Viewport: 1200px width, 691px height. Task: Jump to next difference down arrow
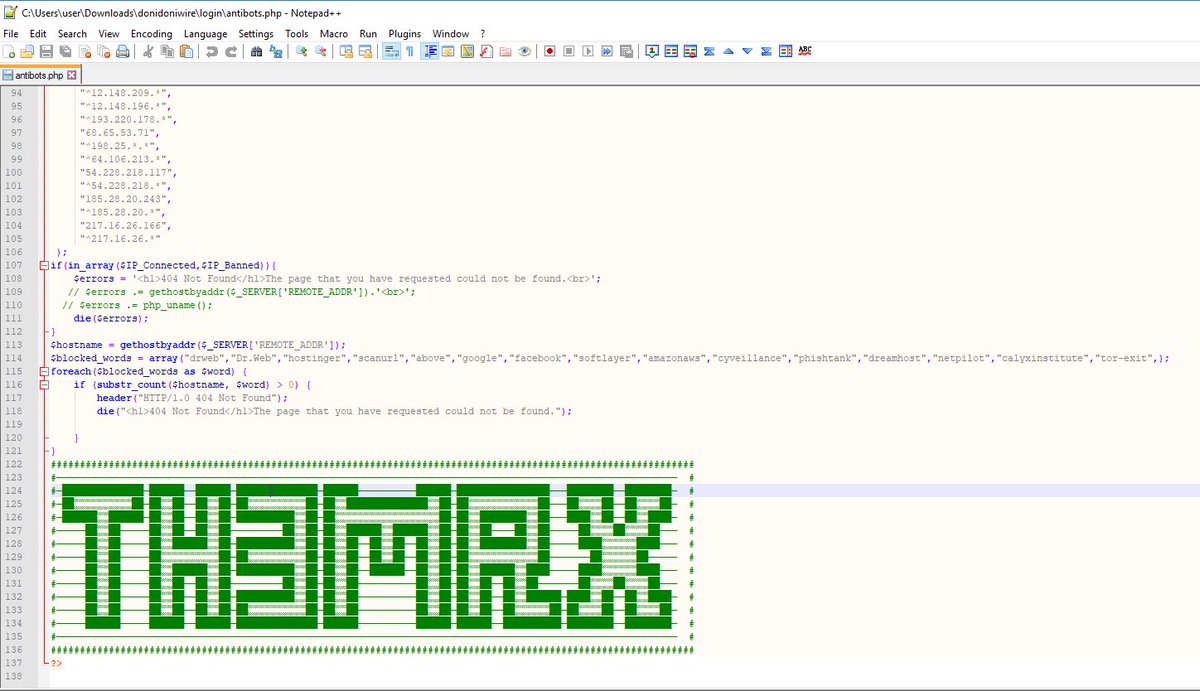pyautogui.click(x=747, y=51)
